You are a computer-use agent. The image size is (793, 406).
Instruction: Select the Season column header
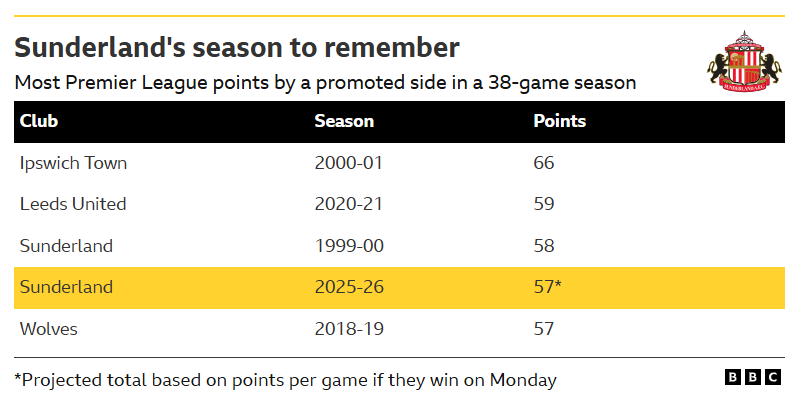click(344, 121)
